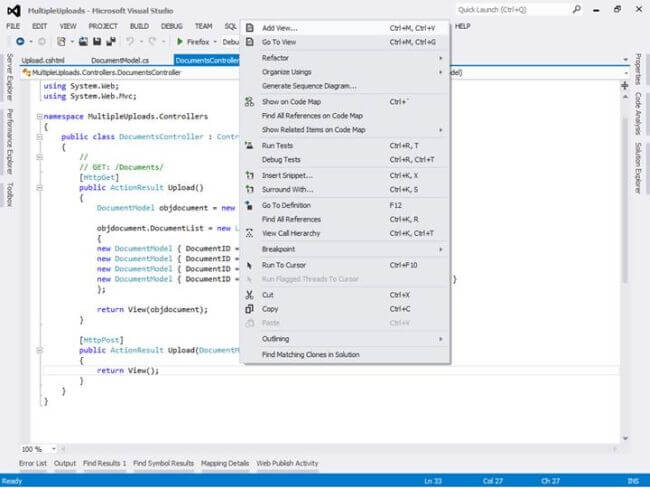
Task: Open the Output tab
Action: 65,463
